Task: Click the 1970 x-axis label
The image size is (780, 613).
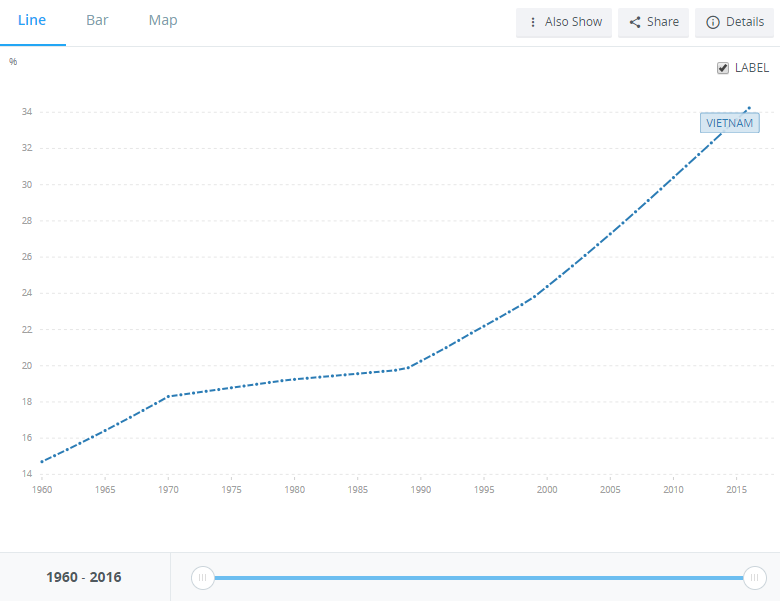Action: [168, 490]
